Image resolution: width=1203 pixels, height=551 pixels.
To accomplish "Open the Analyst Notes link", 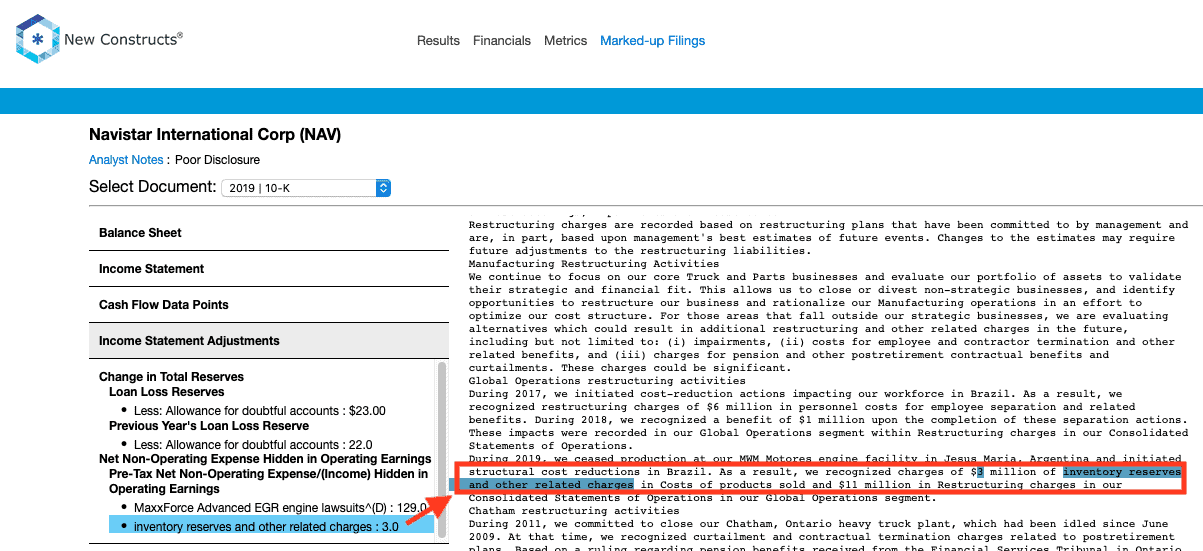I will (126, 160).
